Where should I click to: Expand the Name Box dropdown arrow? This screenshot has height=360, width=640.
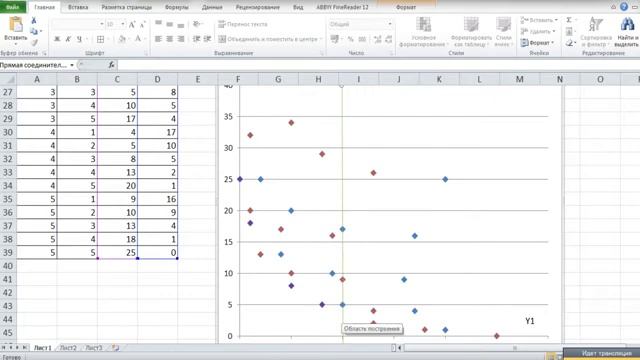click(x=72, y=65)
